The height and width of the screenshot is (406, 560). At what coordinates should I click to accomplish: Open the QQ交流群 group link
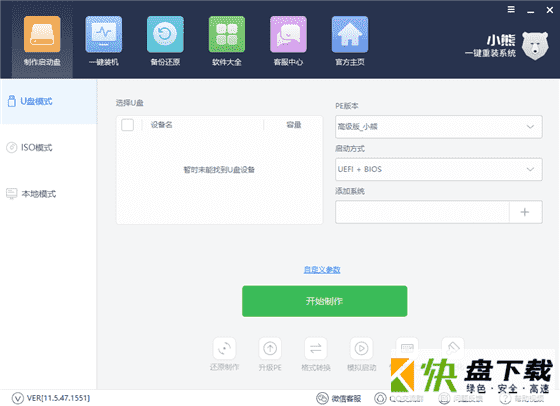click(x=399, y=399)
